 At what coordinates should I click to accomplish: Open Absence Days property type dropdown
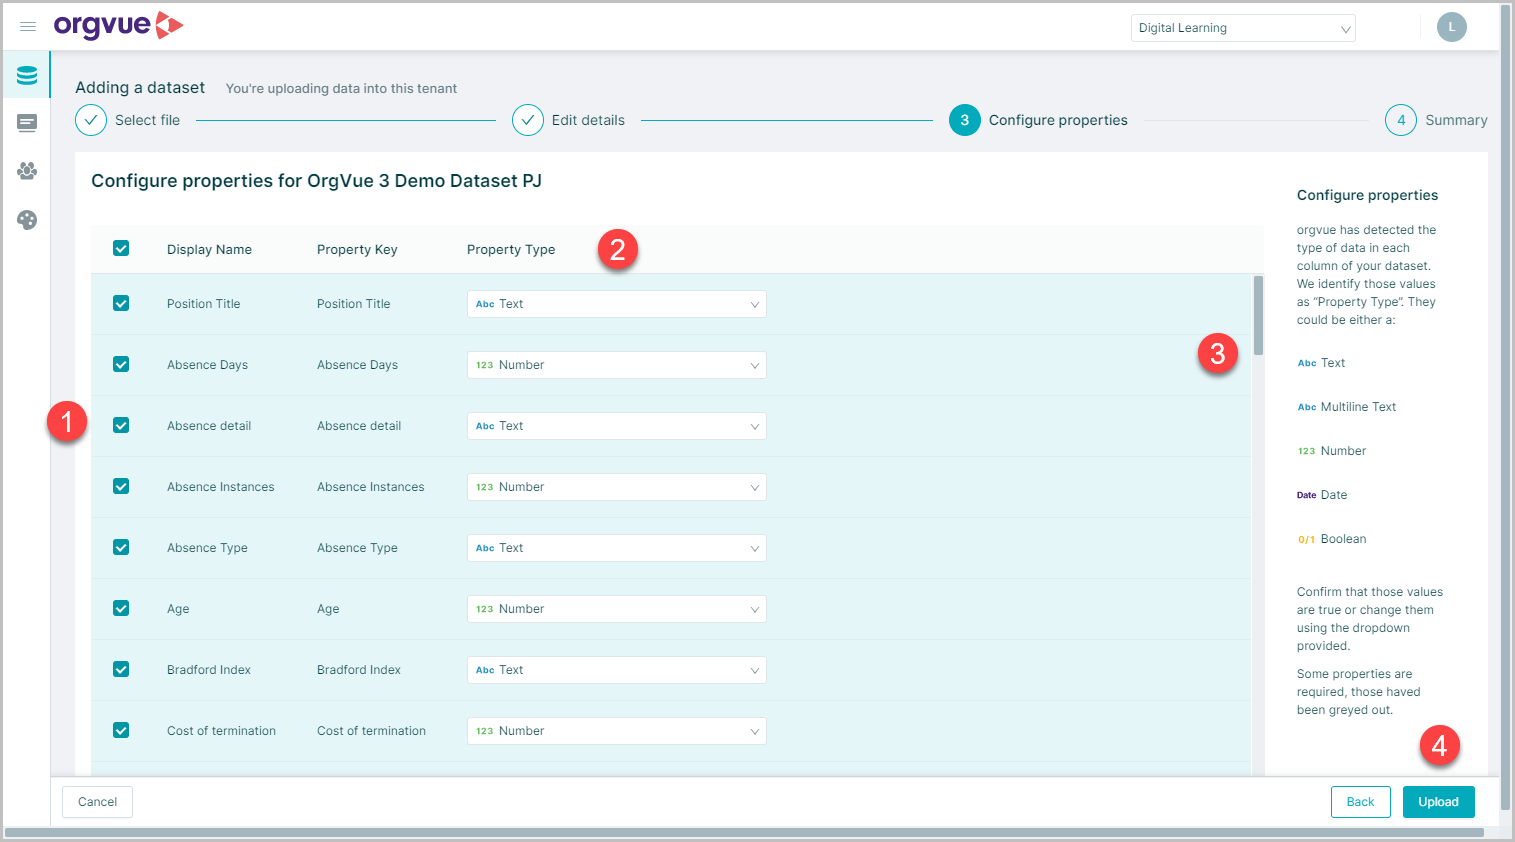617,365
